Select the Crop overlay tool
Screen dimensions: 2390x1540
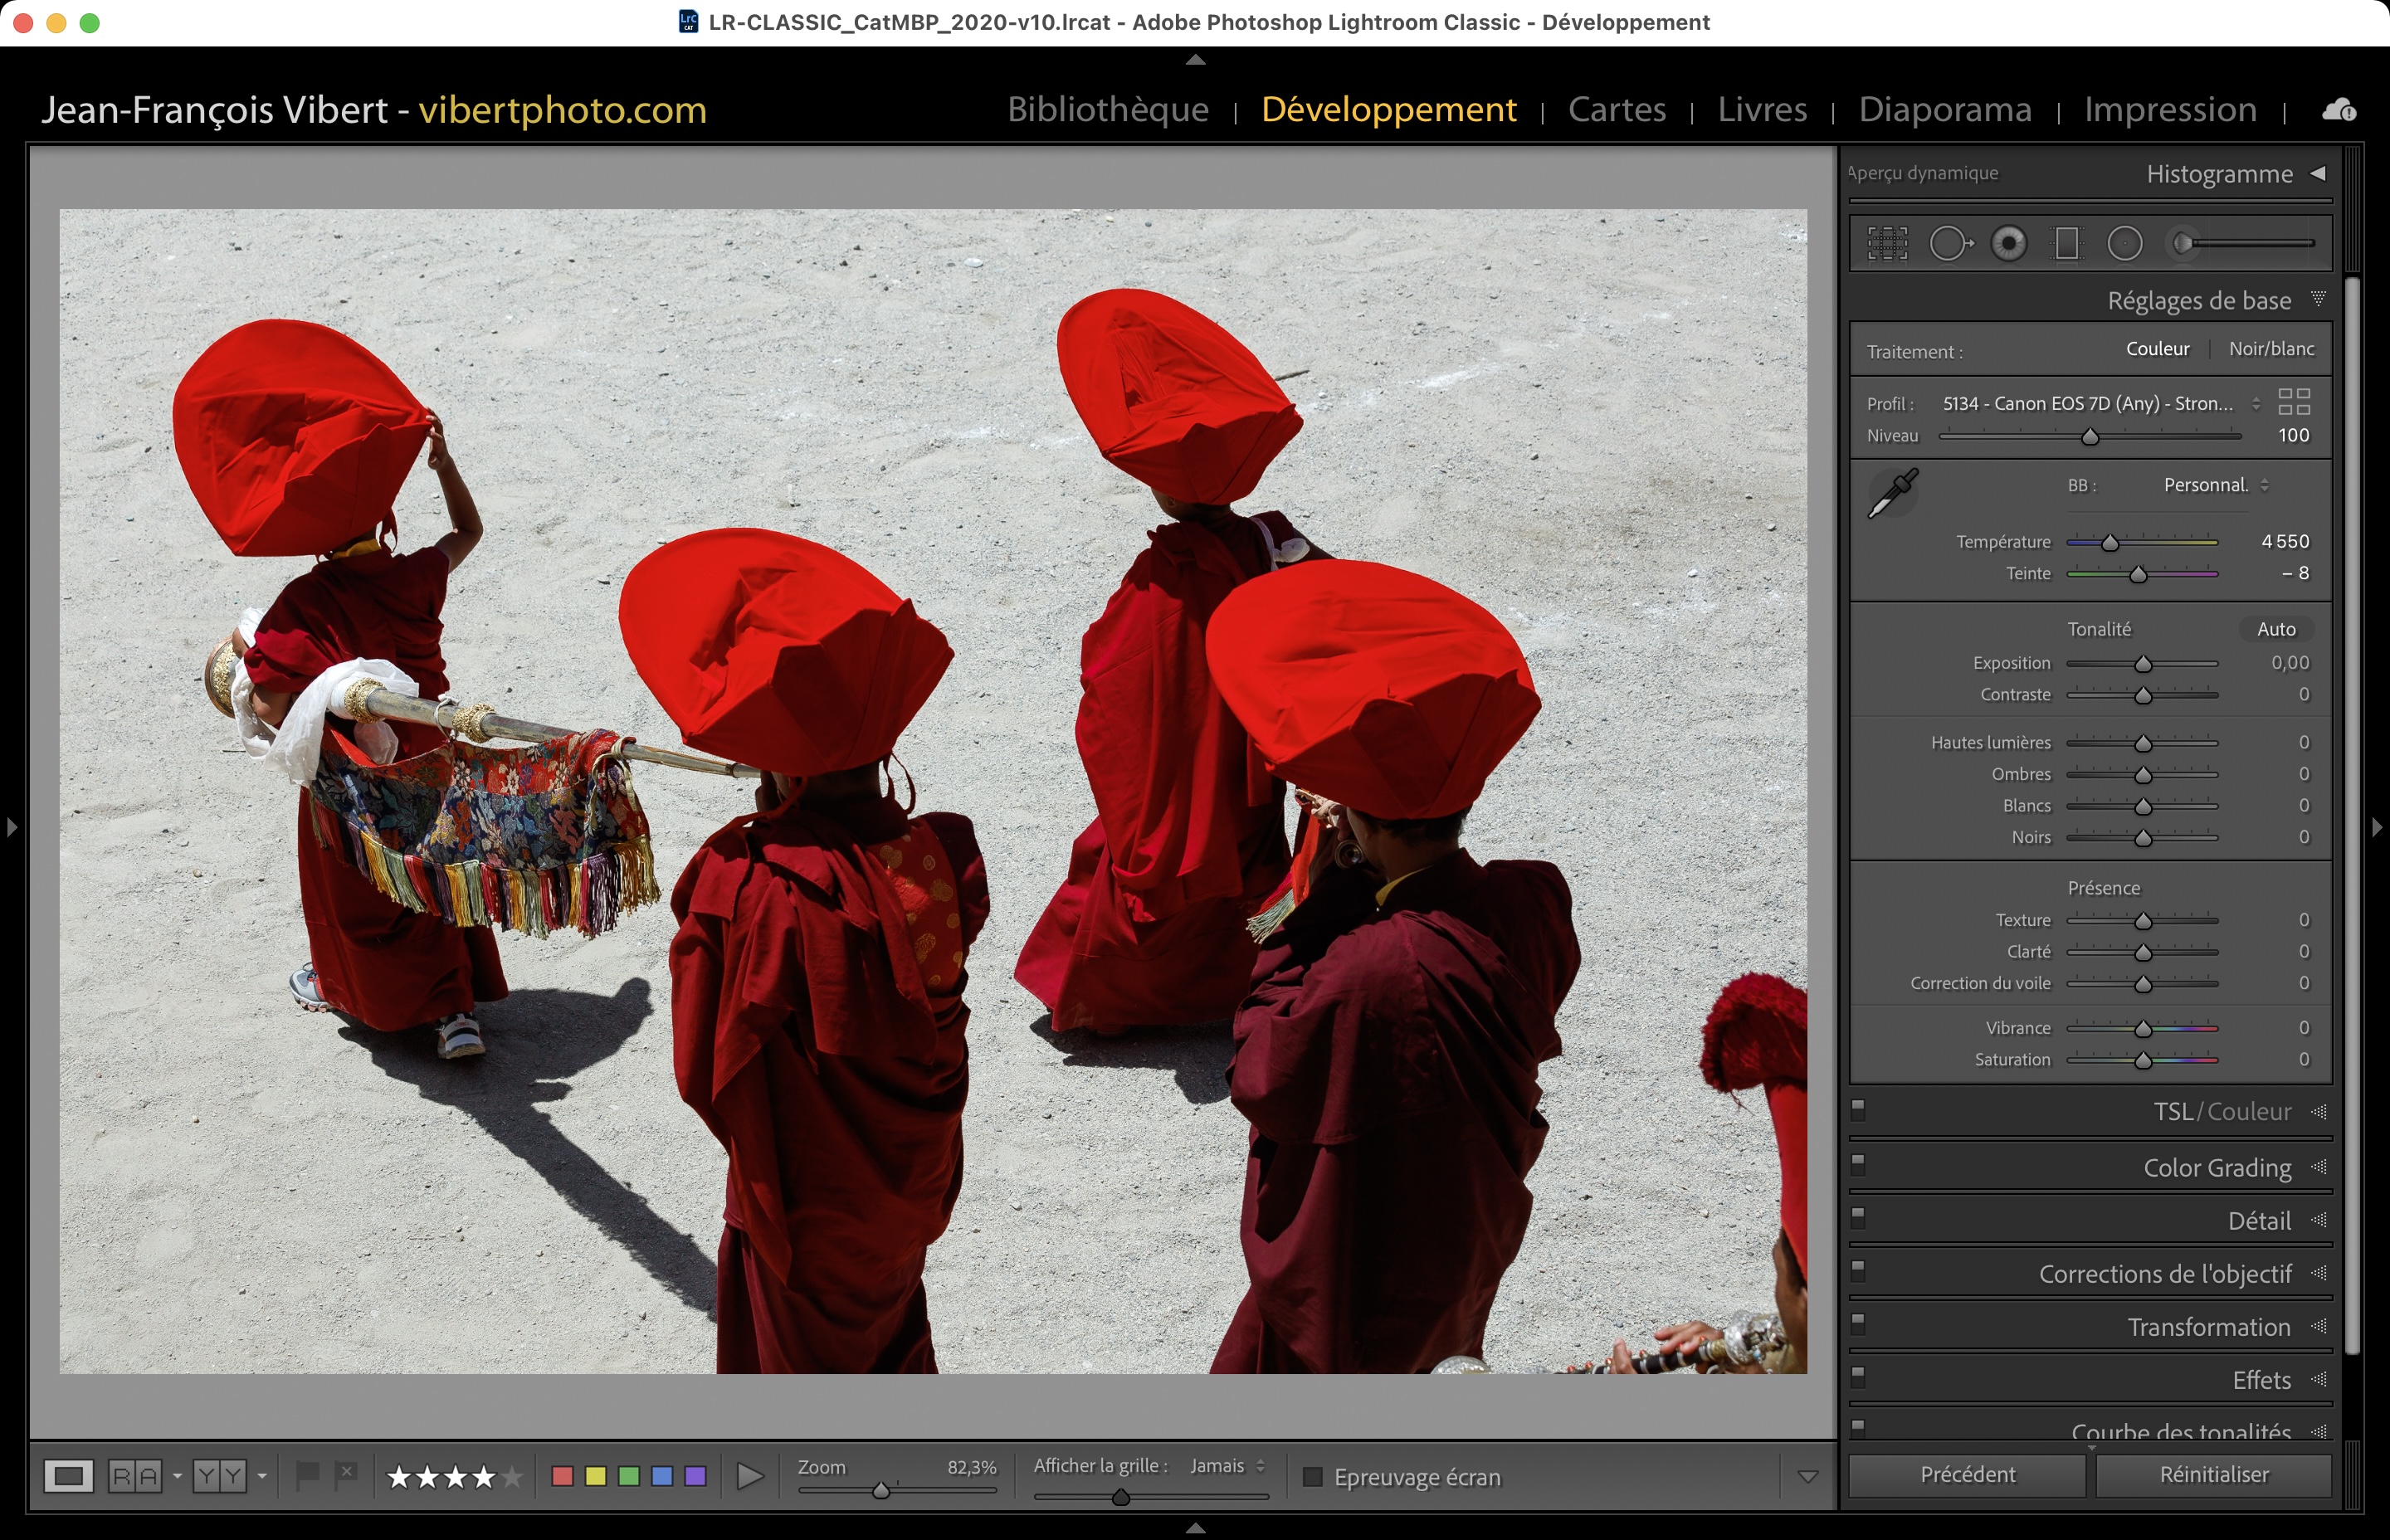click(1887, 243)
